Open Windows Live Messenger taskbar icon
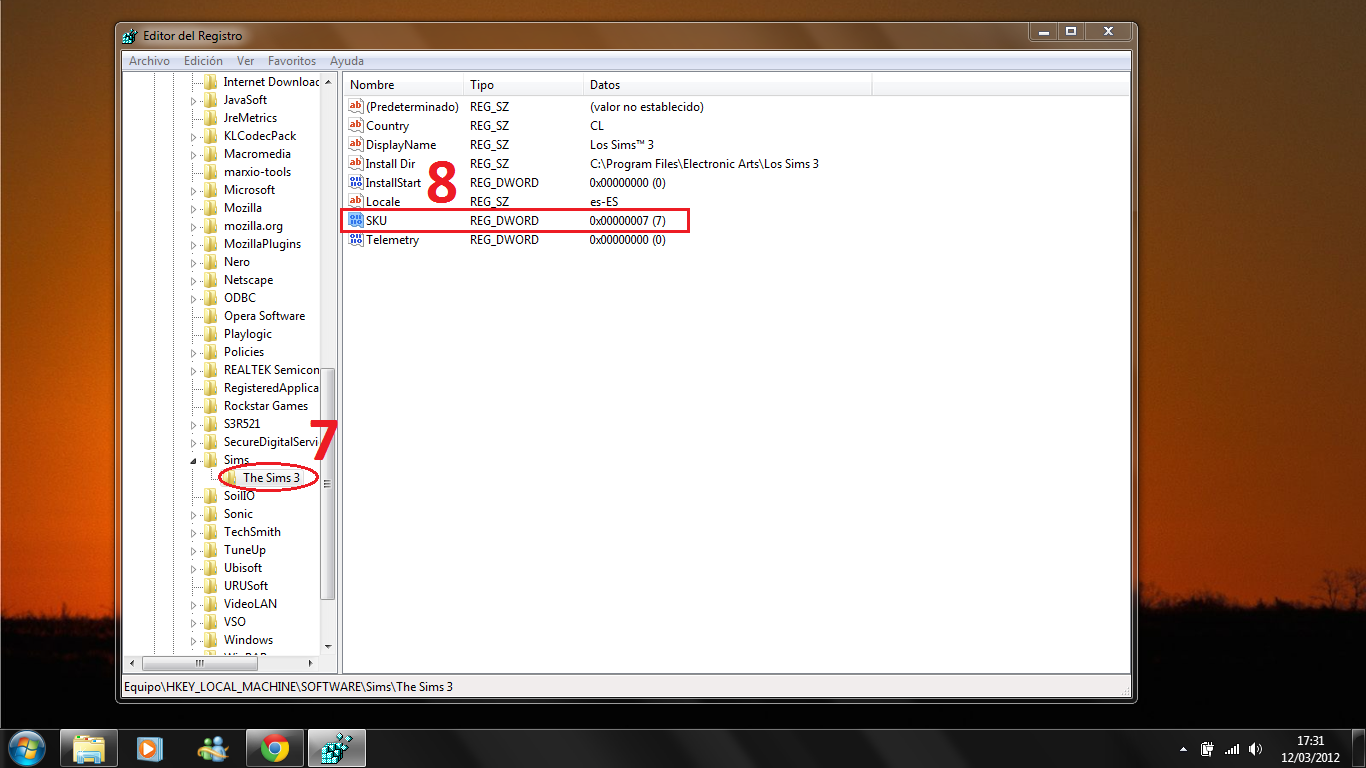The height and width of the screenshot is (768, 1366). pyautogui.click(x=213, y=748)
